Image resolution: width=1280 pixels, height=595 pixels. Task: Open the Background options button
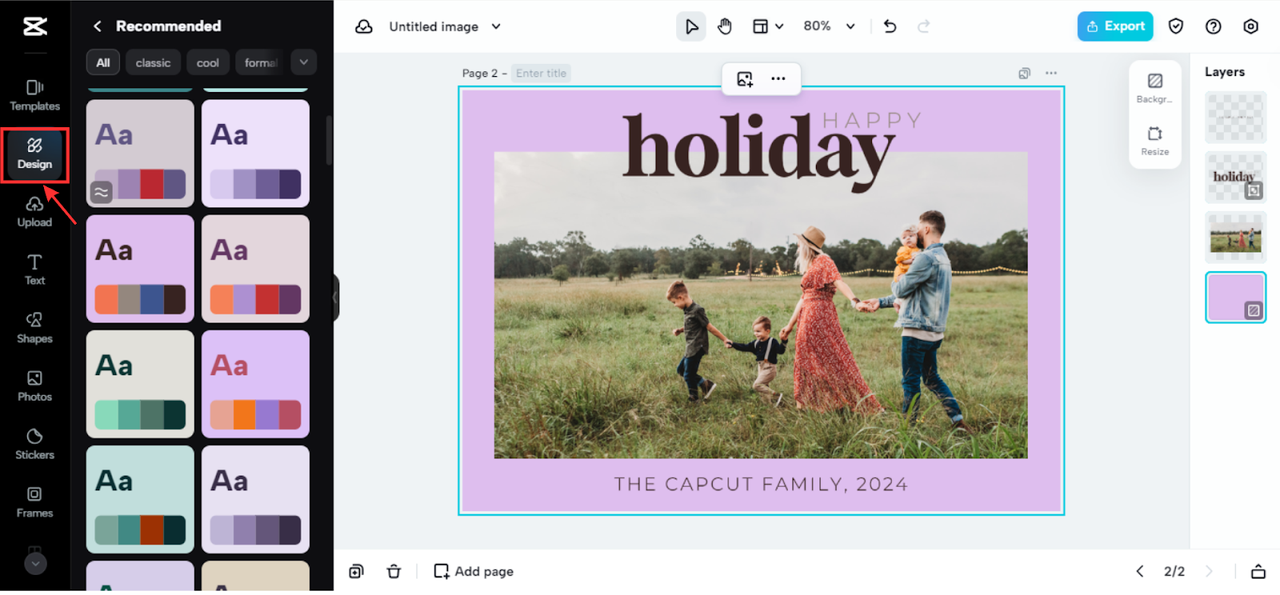point(1155,87)
